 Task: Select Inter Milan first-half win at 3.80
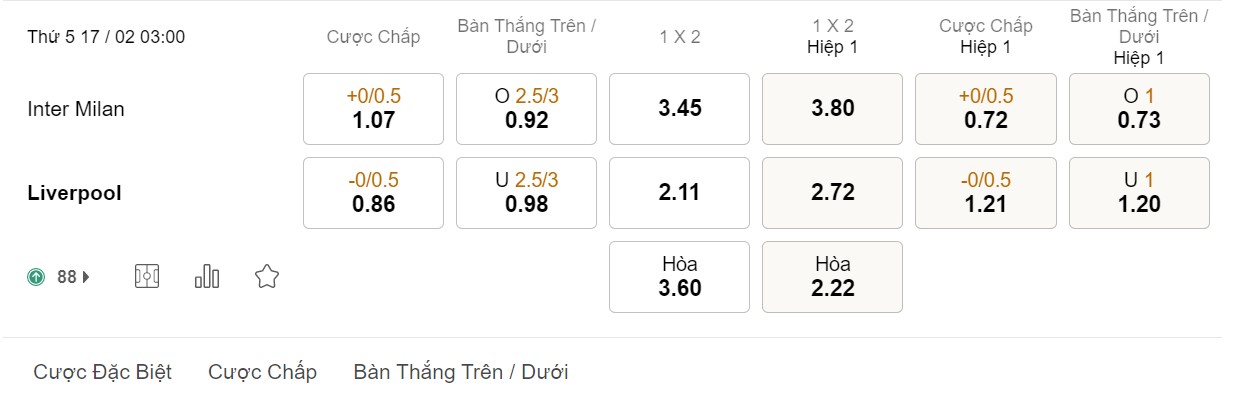[832, 108]
